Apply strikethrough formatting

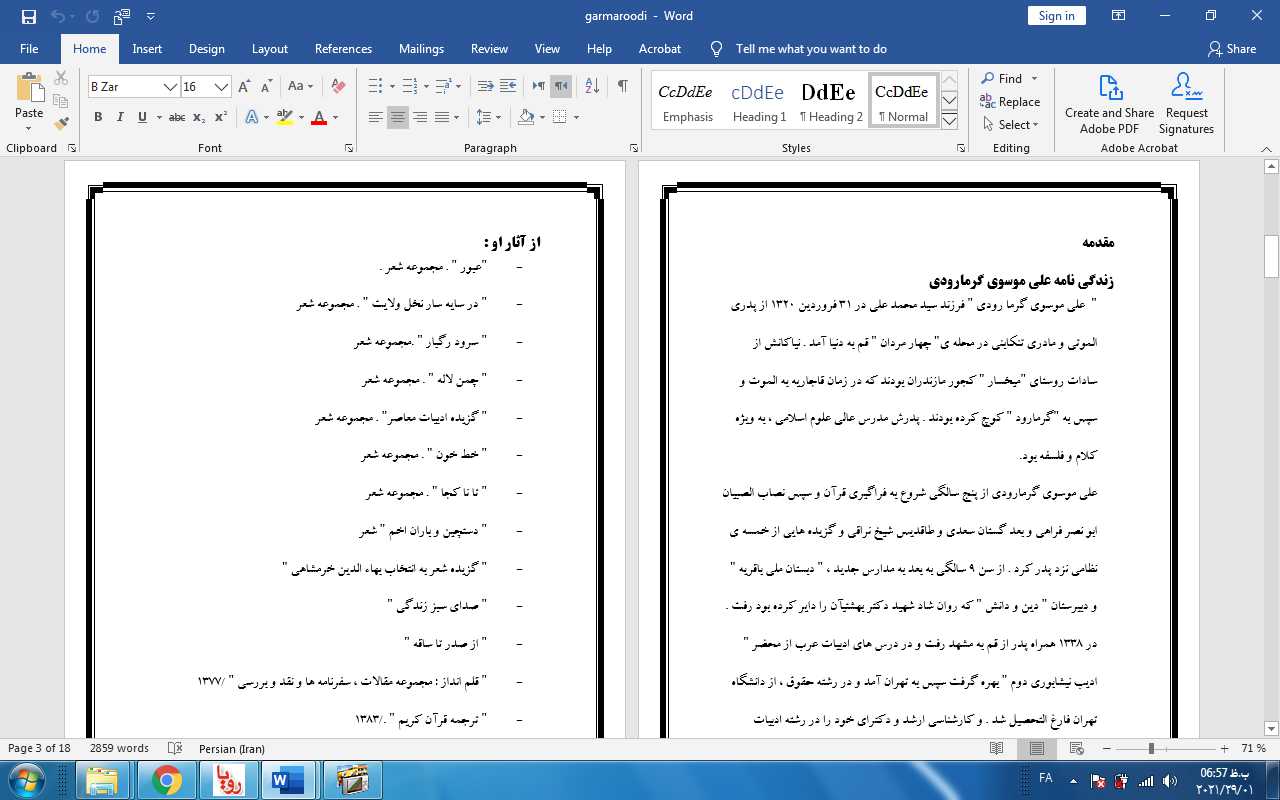[x=177, y=118]
